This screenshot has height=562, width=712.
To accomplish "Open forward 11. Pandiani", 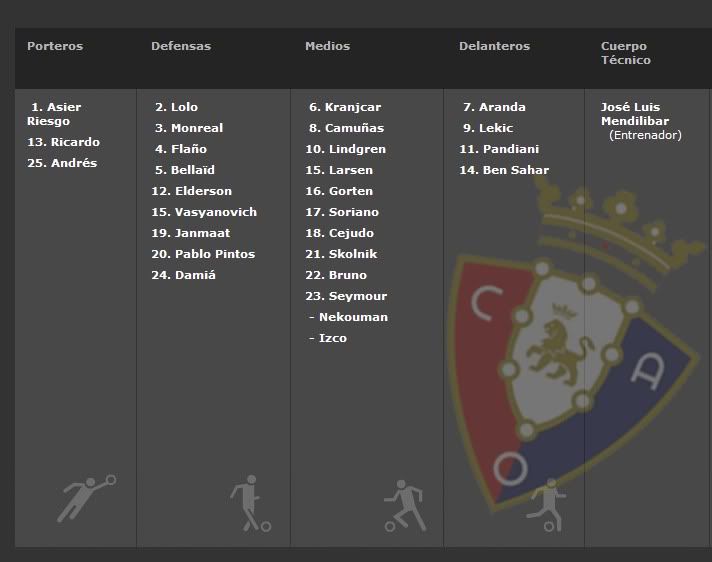I will click(499, 149).
